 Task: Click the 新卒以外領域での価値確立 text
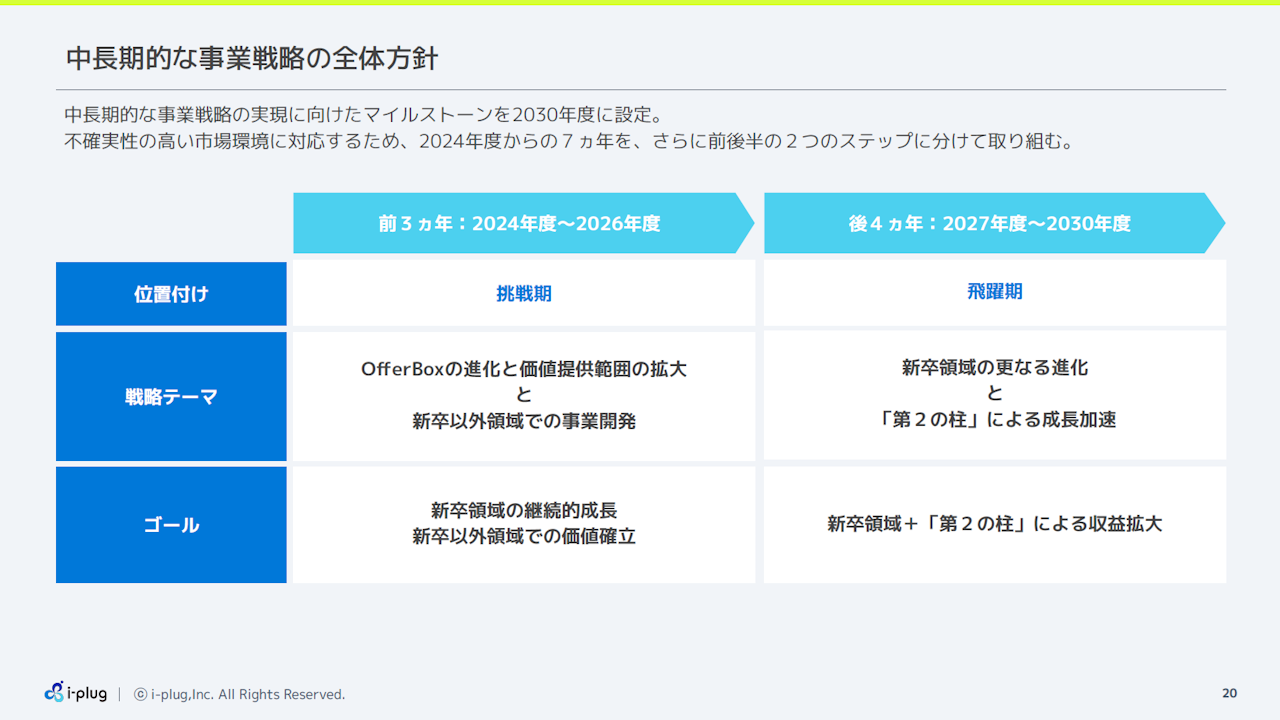click(x=523, y=537)
